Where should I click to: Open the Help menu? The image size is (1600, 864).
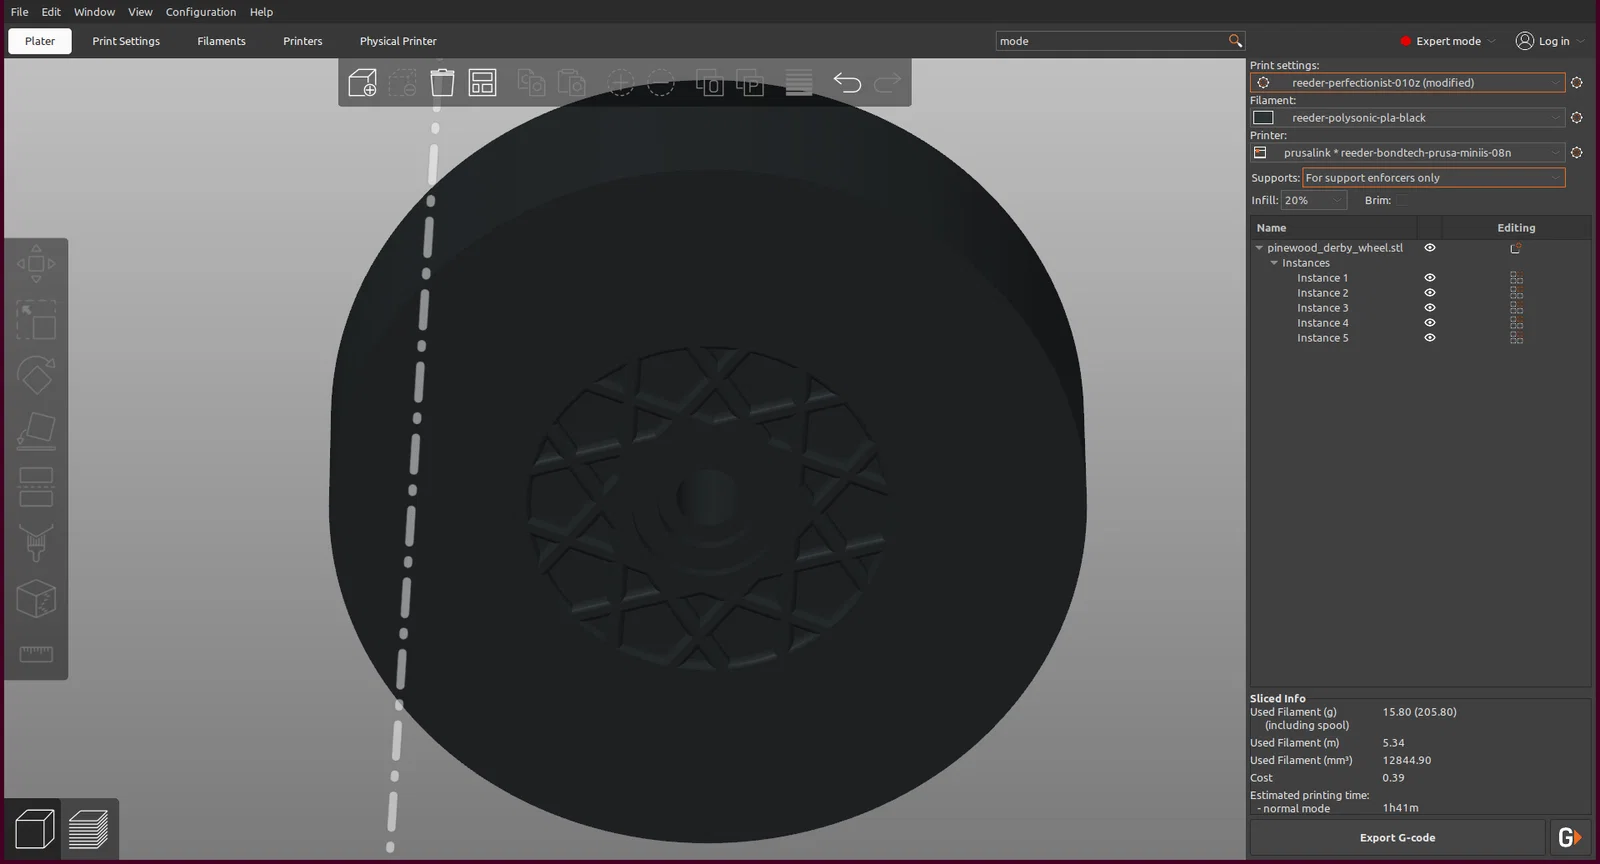pyautogui.click(x=261, y=12)
